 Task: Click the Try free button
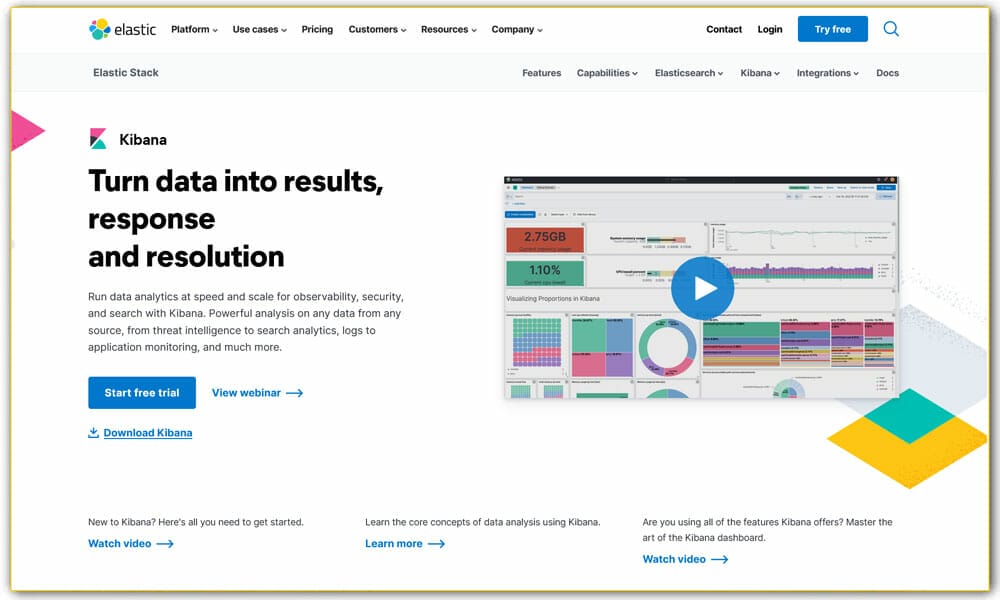(832, 29)
